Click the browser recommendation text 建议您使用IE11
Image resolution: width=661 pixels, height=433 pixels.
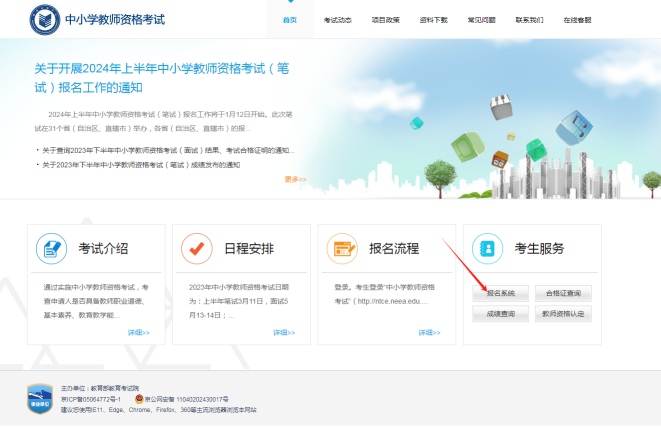coord(159,410)
